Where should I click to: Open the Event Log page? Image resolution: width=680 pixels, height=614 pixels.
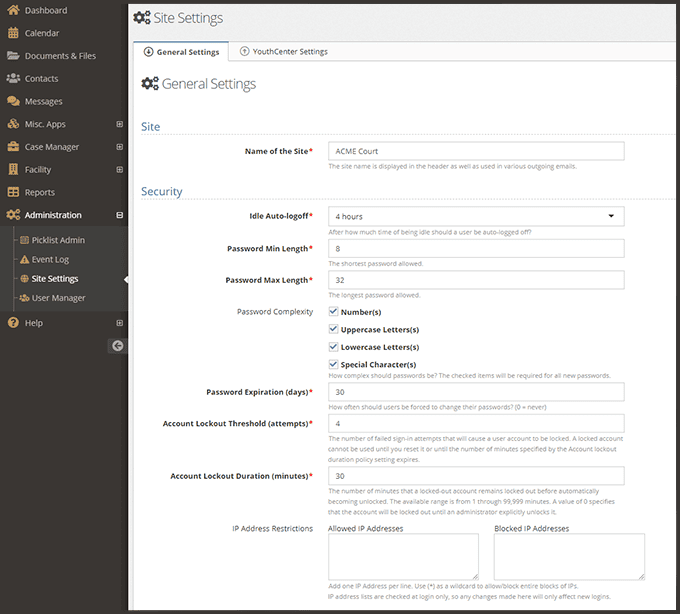point(50,259)
